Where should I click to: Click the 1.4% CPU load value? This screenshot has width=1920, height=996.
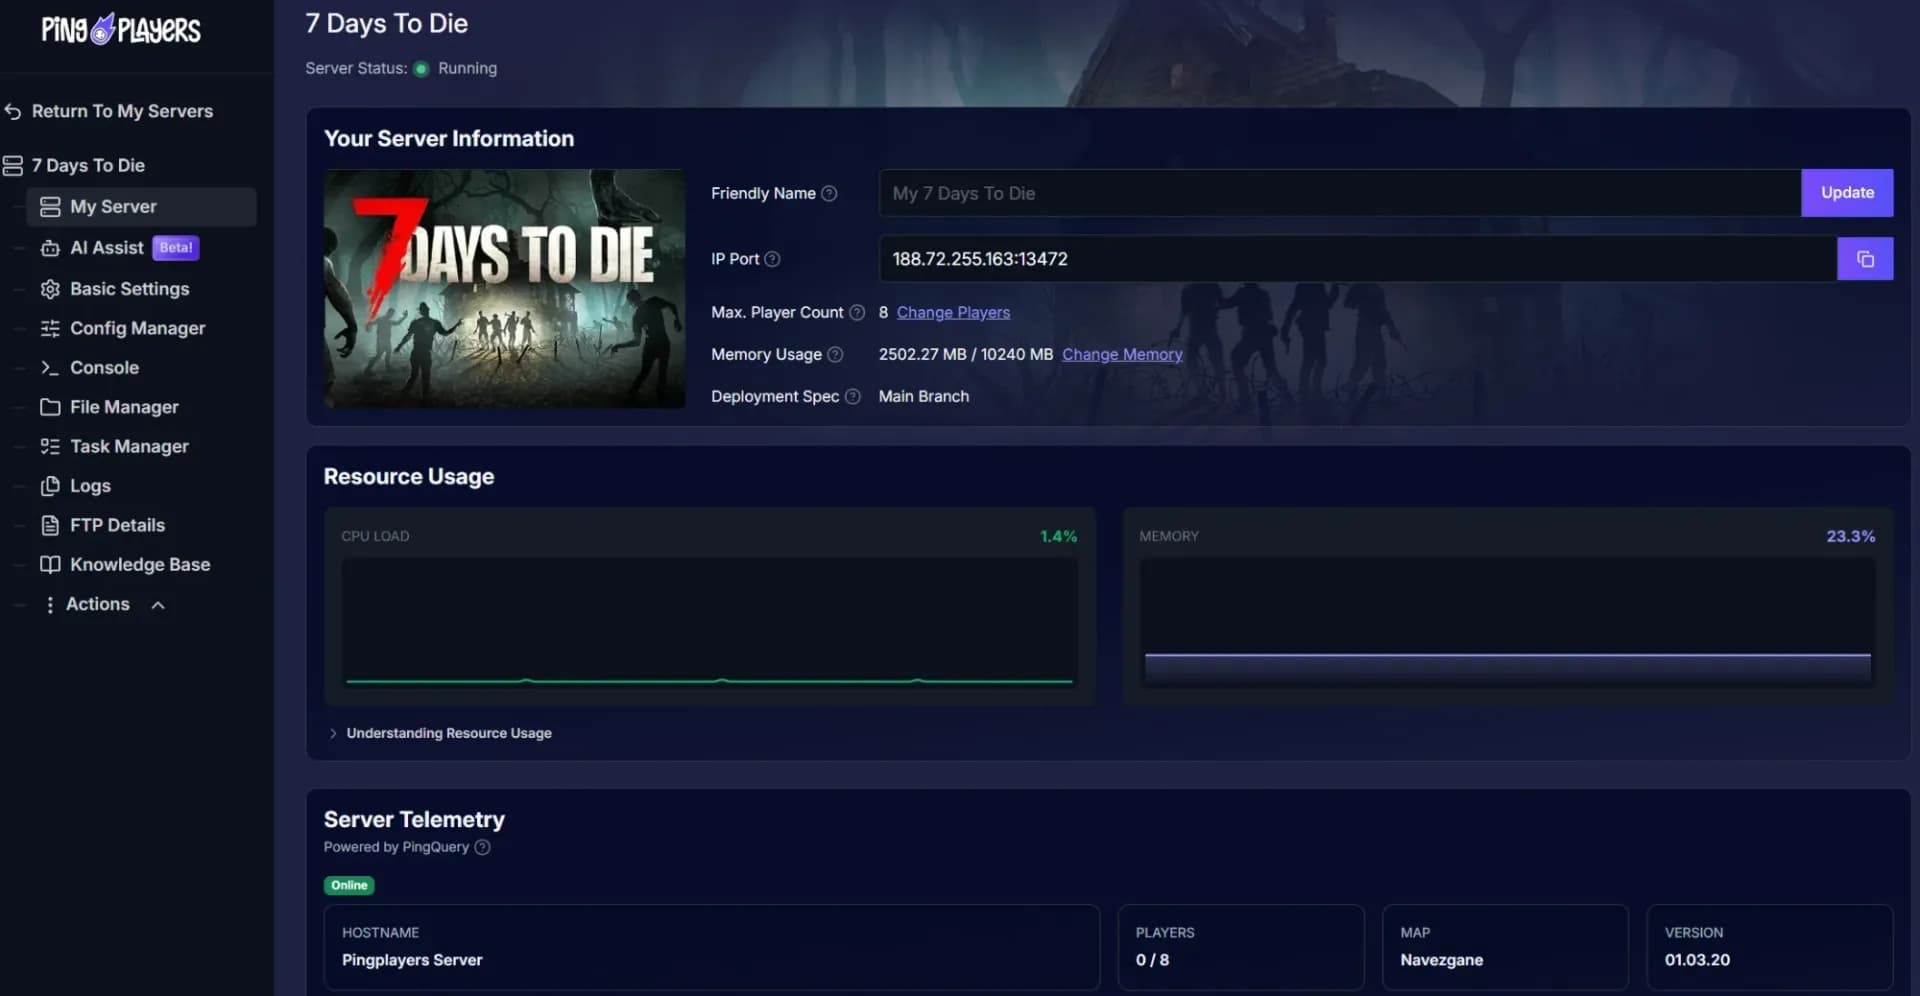pyautogui.click(x=1058, y=537)
